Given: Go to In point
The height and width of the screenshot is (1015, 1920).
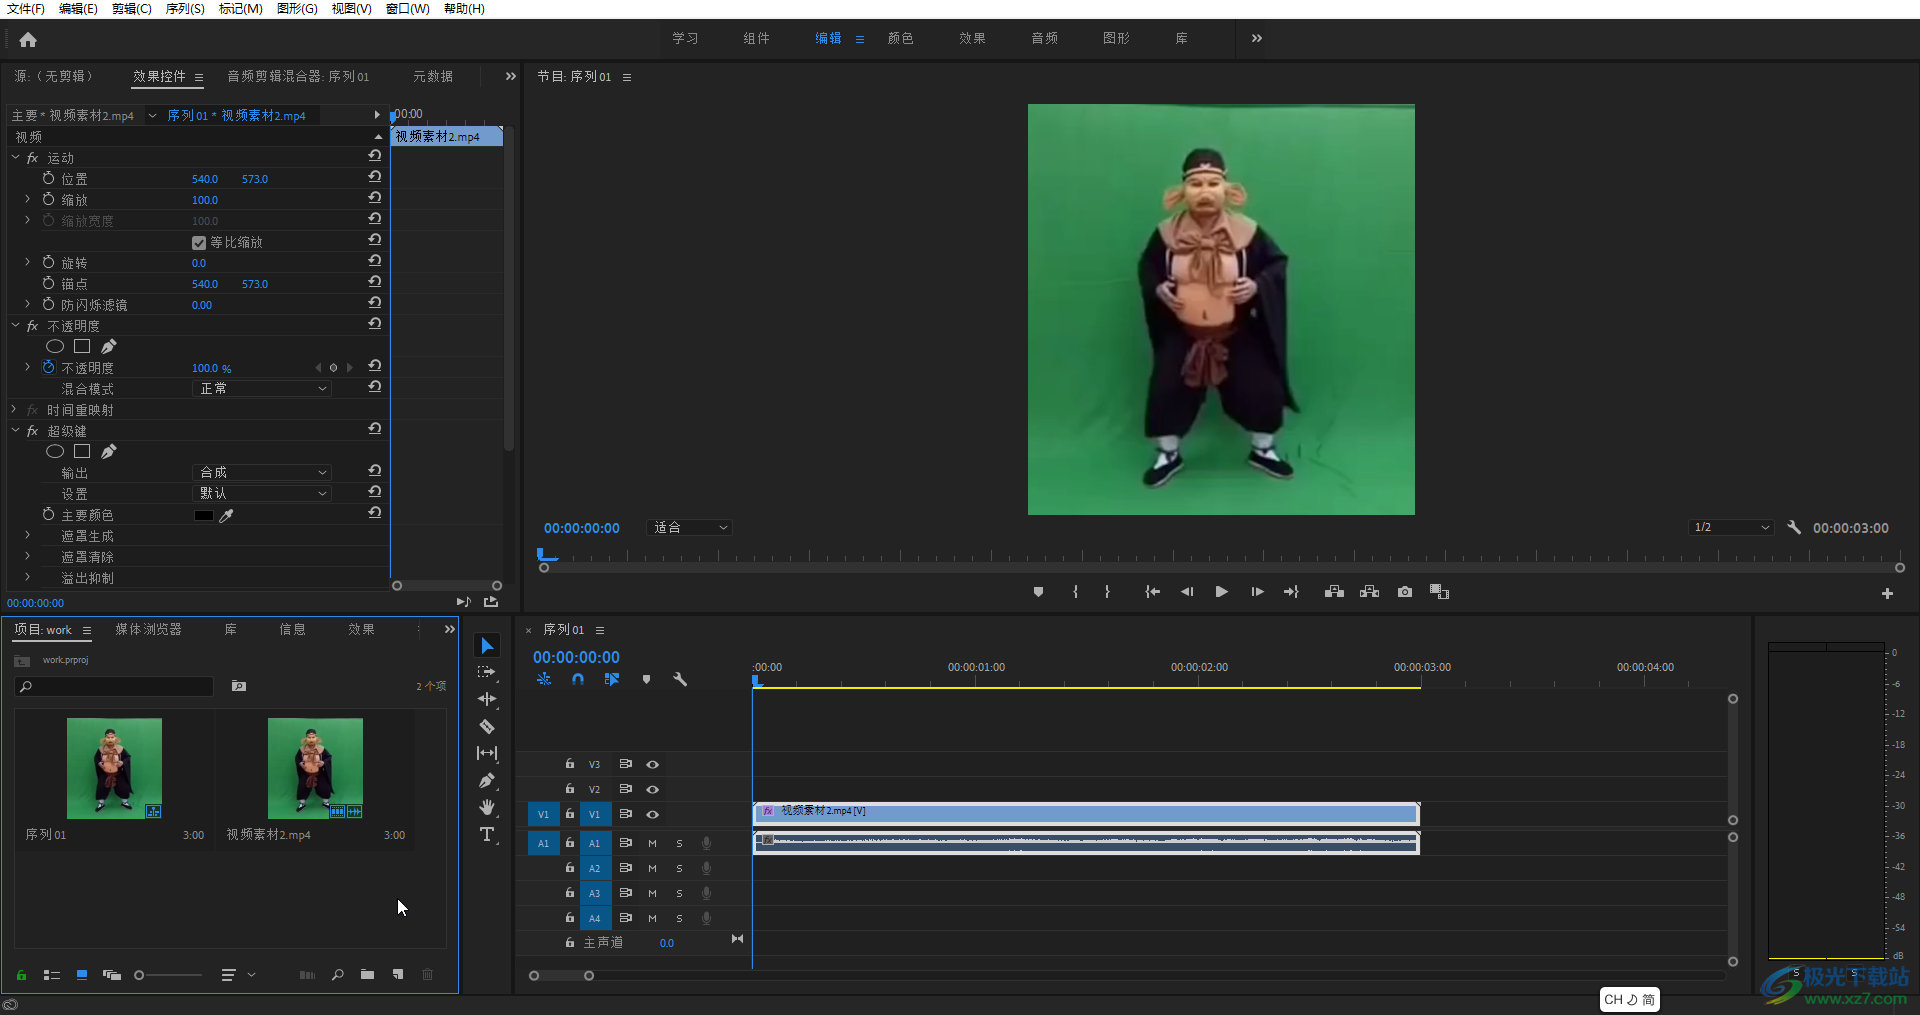Looking at the screenshot, I should [x=1152, y=592].
